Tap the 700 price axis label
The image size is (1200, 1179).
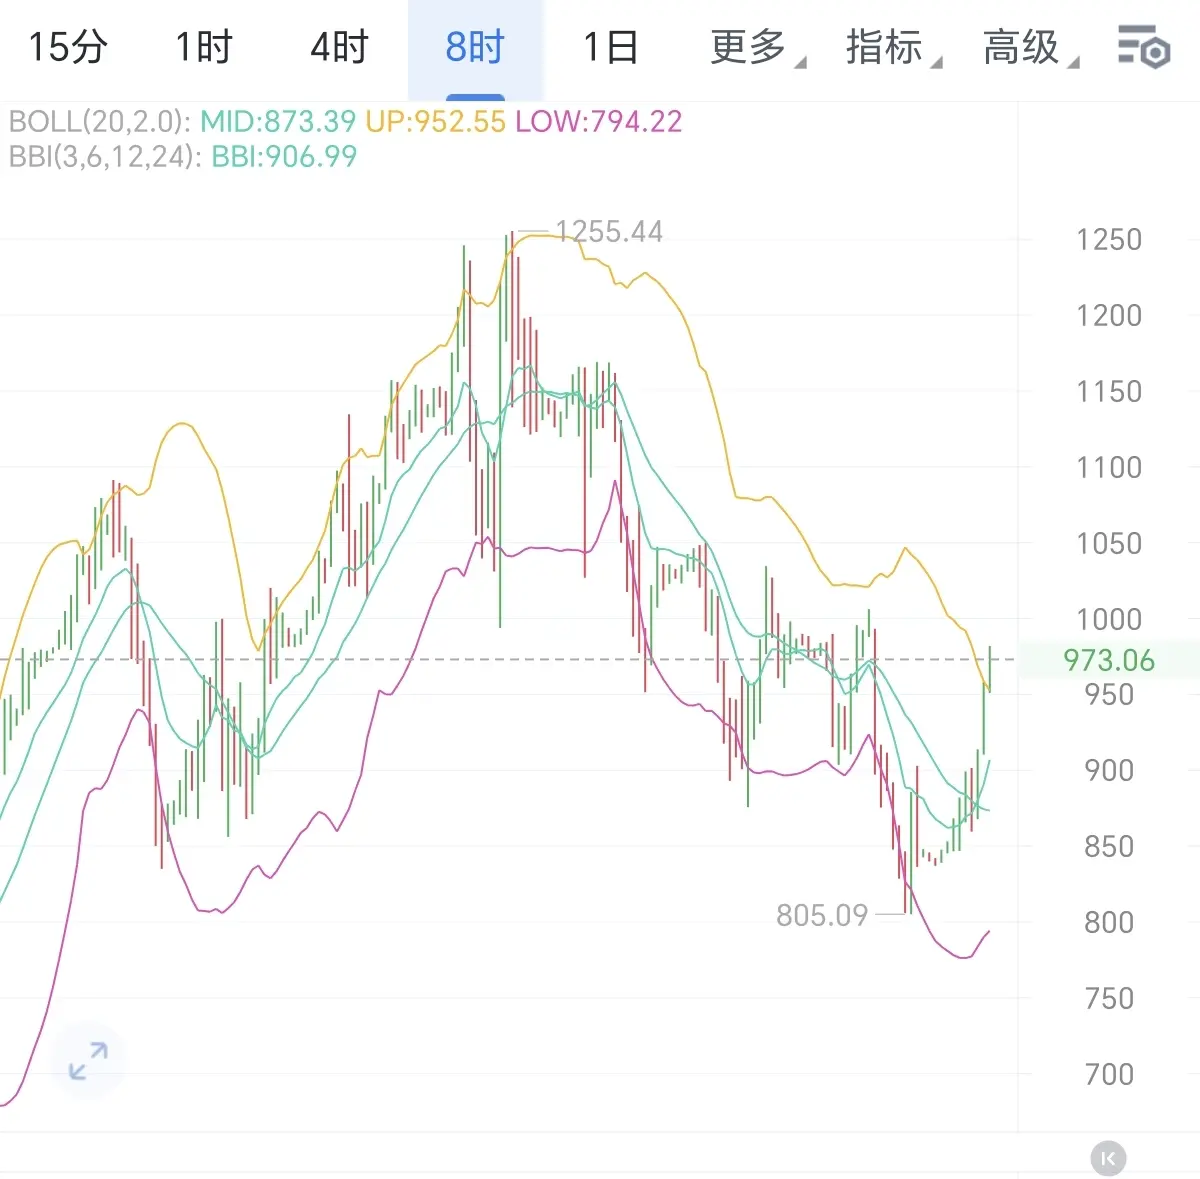[1109, 1075]
